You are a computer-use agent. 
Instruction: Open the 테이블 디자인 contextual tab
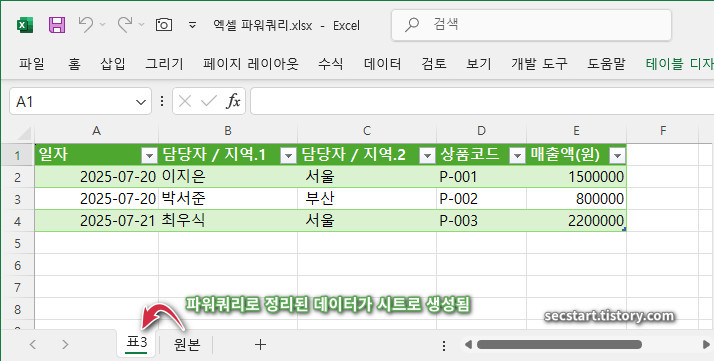[679, 64]
